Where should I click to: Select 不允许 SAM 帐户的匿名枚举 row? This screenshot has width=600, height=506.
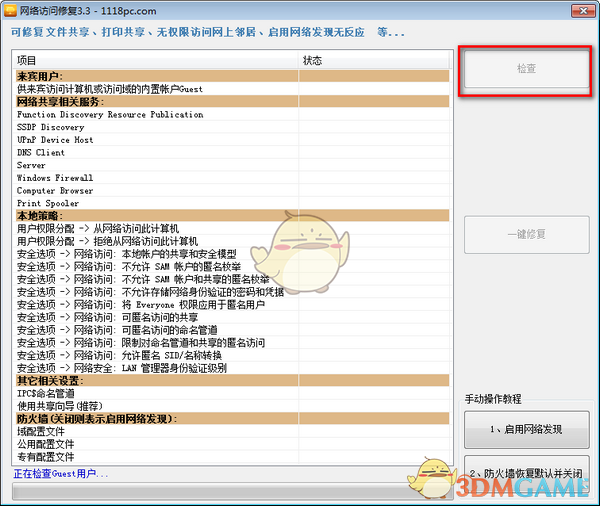tap(233, 266)
